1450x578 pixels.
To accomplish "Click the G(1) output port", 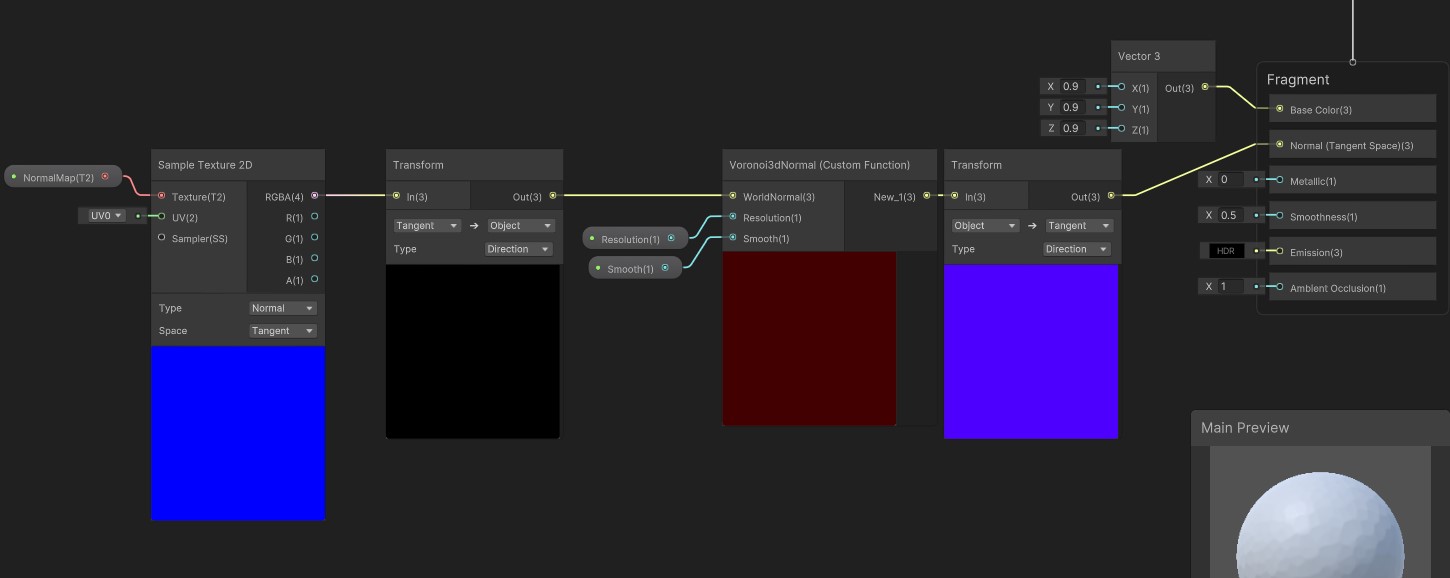I will [314, 237].
